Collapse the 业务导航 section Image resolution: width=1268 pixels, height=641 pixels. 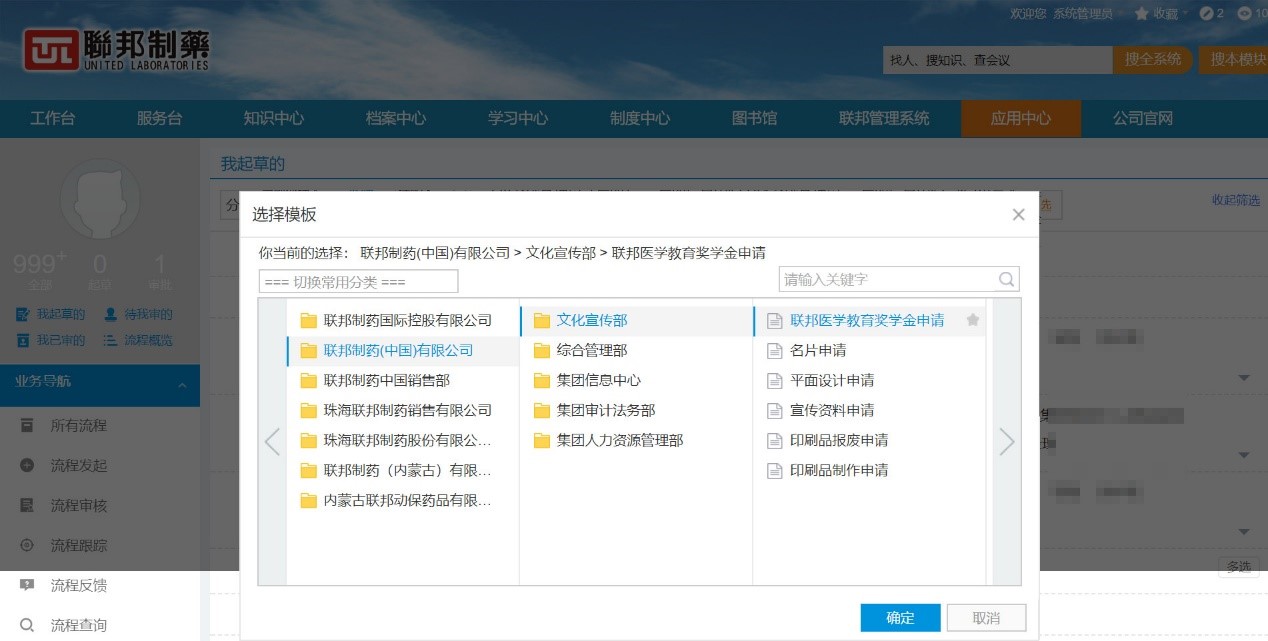point(182,386)
